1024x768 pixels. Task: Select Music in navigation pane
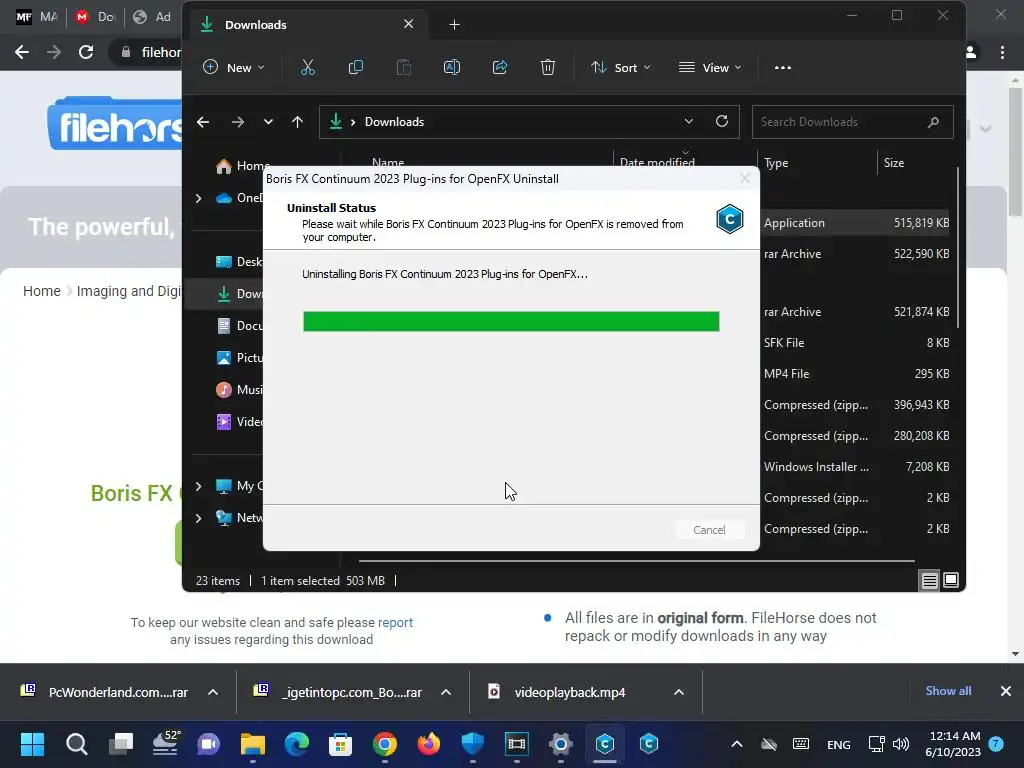coord(240,390)
